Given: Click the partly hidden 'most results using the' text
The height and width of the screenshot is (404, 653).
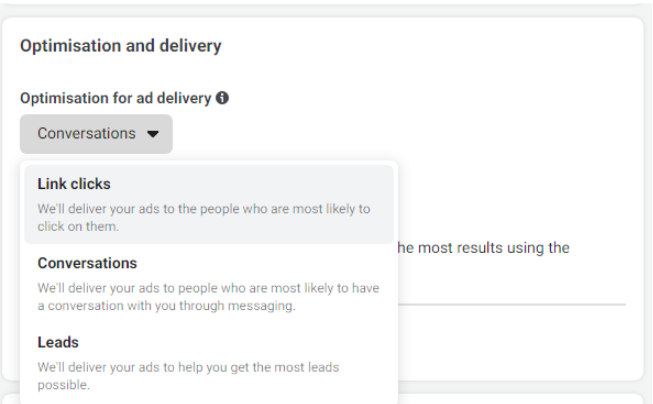Looking at the screenshot, I should (484, 248).
